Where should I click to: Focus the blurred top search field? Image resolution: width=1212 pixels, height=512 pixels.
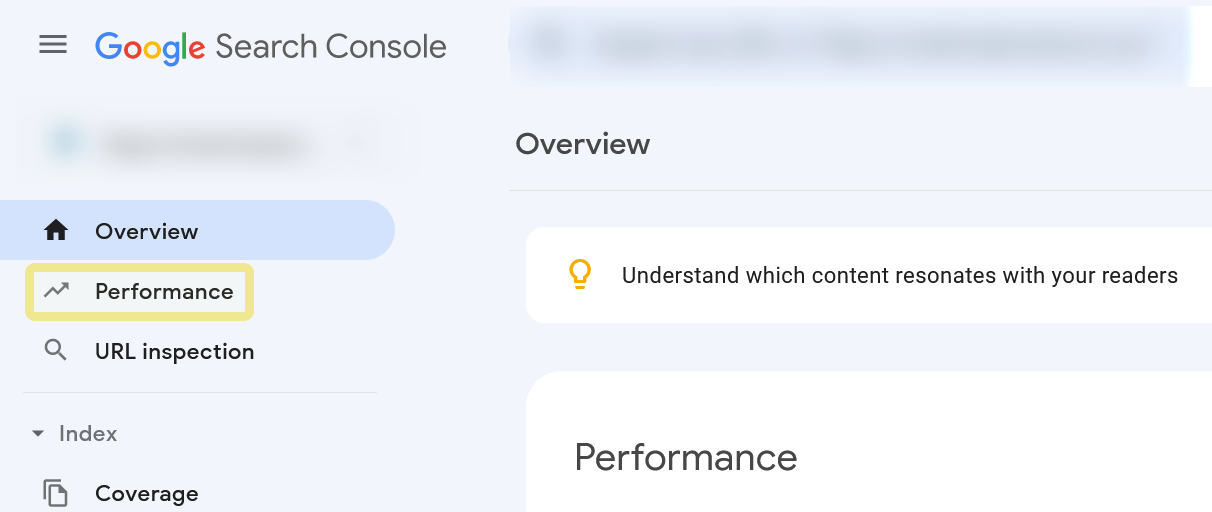point(850,45)
